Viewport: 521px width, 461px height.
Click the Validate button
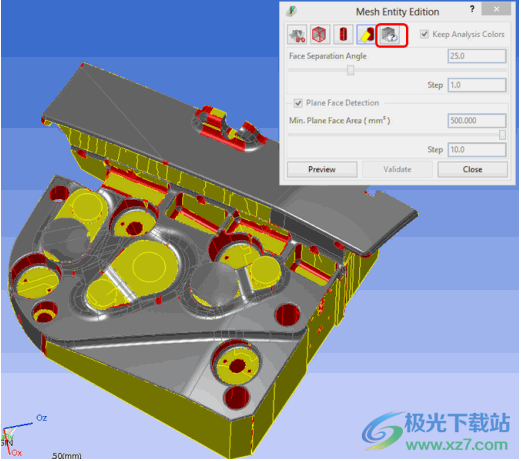397,169
